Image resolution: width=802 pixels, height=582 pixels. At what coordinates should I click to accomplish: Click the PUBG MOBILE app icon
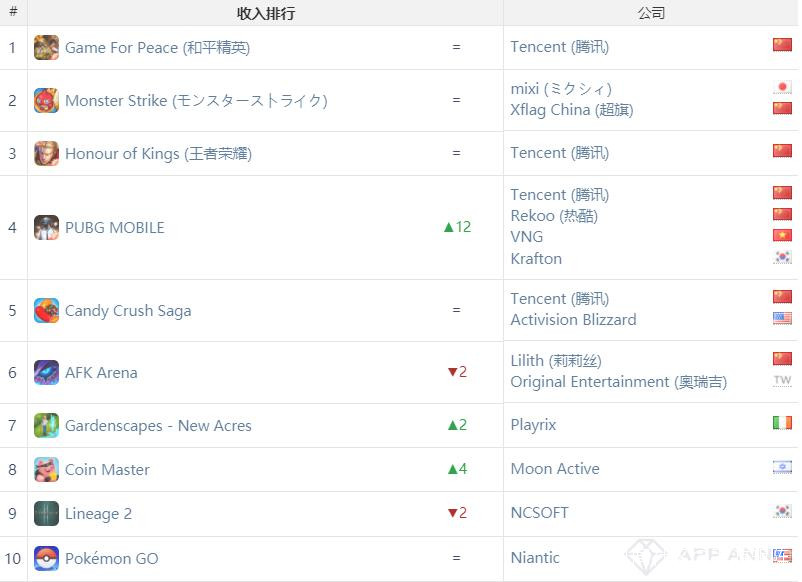click(46, 227)
